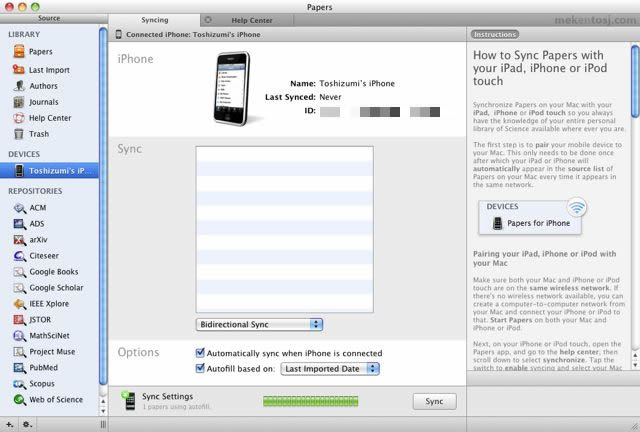Image resolution: width=640 pixels, height=432 pixels.
Task: Click the Instructions tab pill
Action: tap(495, 34)
